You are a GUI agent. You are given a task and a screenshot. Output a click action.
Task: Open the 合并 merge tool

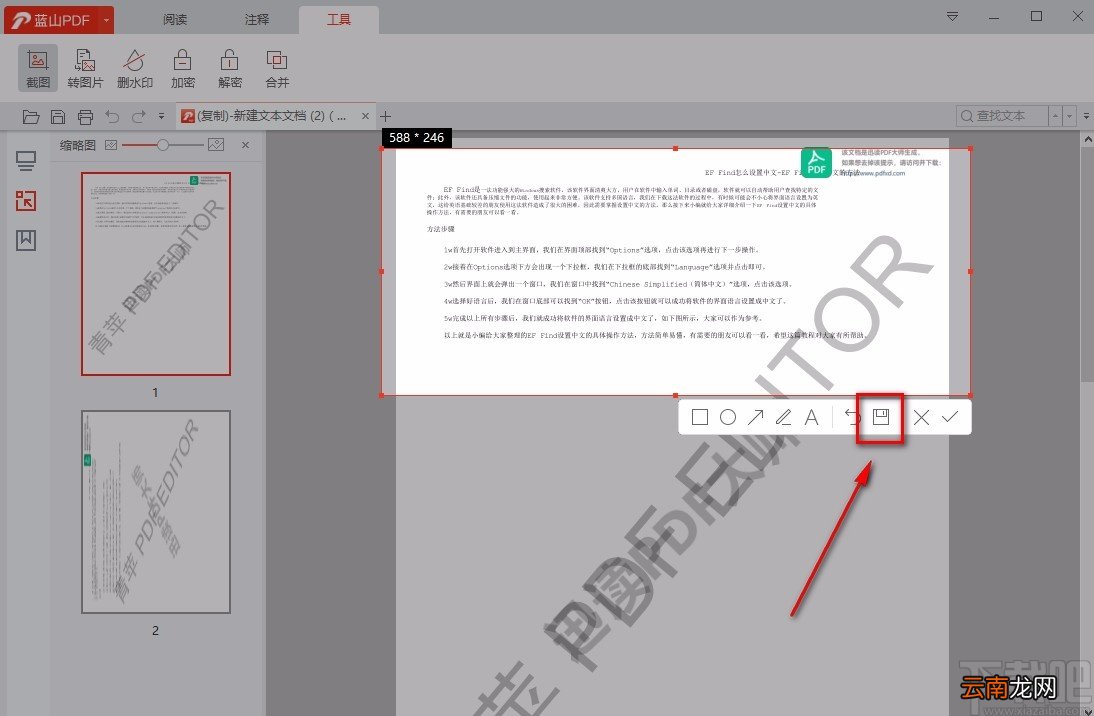click(277, 68)
